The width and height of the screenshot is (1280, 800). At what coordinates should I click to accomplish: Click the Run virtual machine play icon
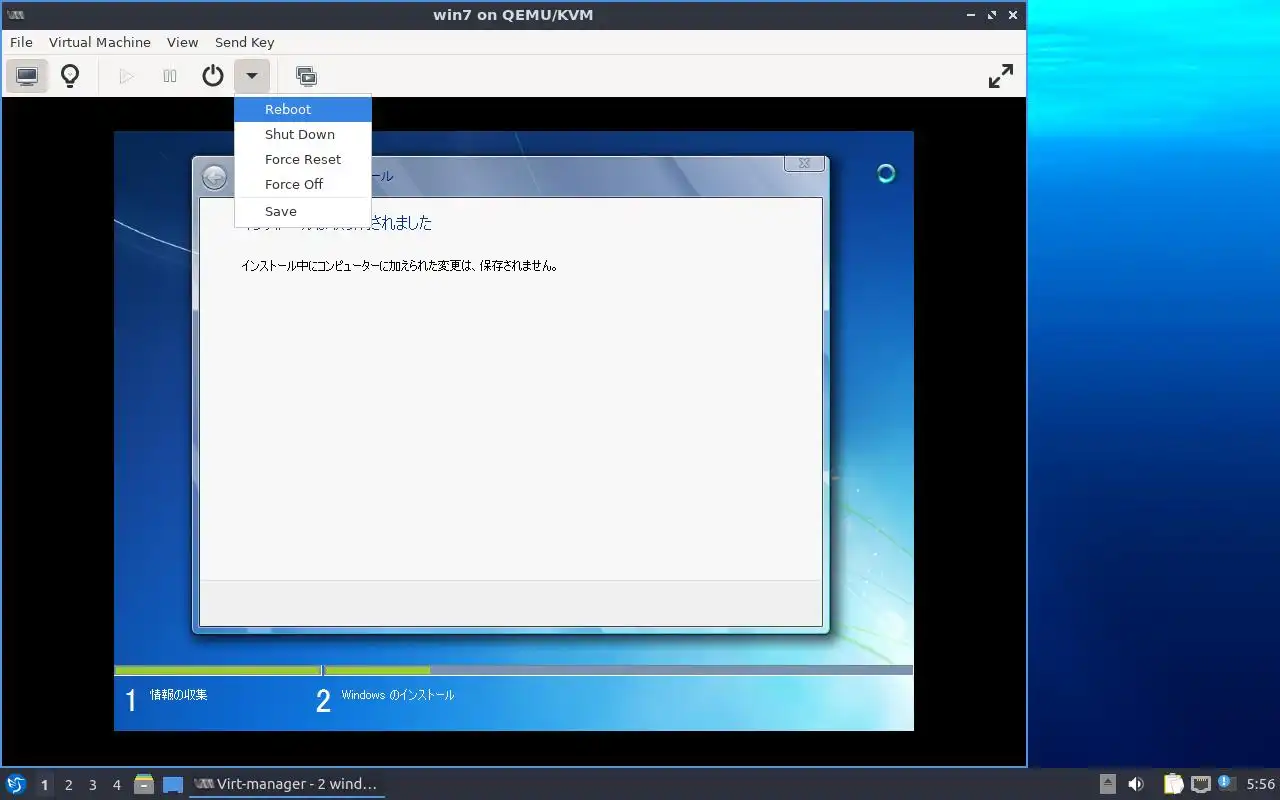pos(126,76)
